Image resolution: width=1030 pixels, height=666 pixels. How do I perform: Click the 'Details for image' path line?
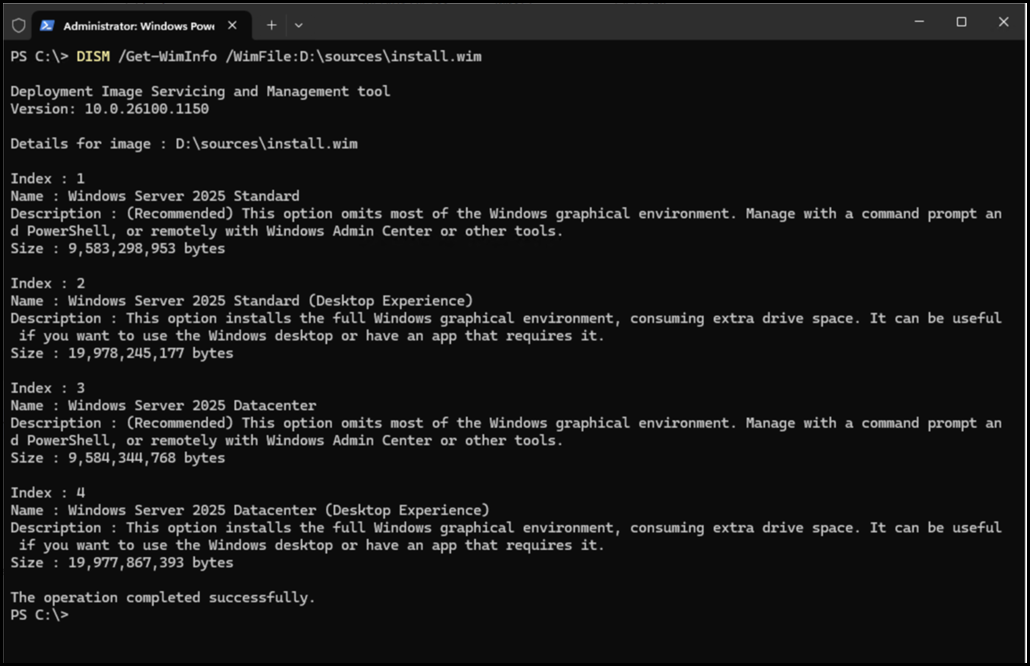184,144
